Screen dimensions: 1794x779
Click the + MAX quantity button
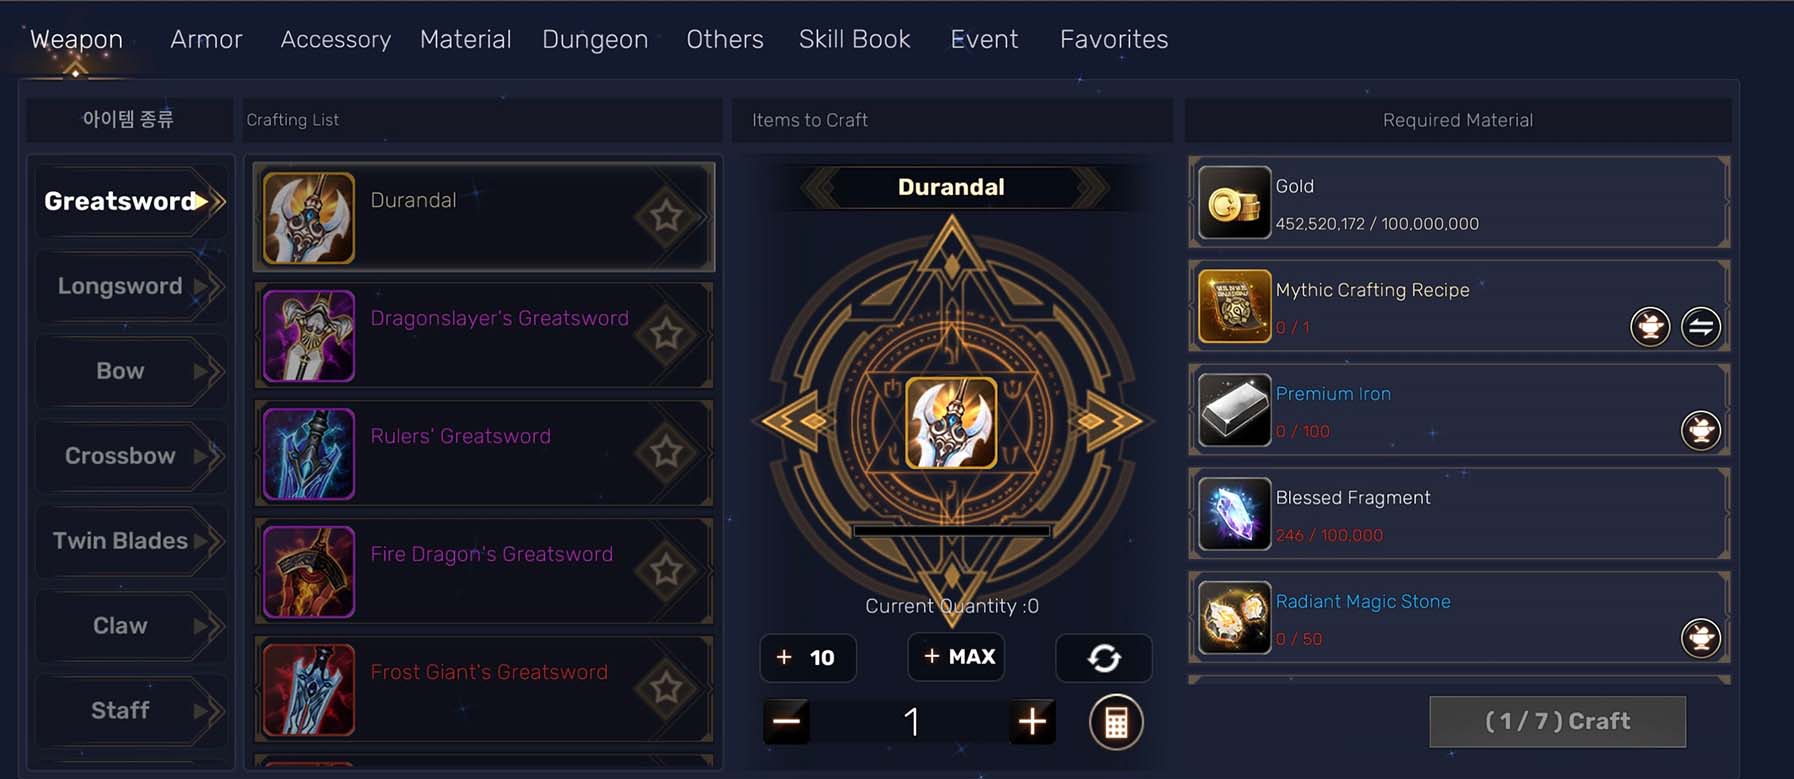click(x=957, y=657)
